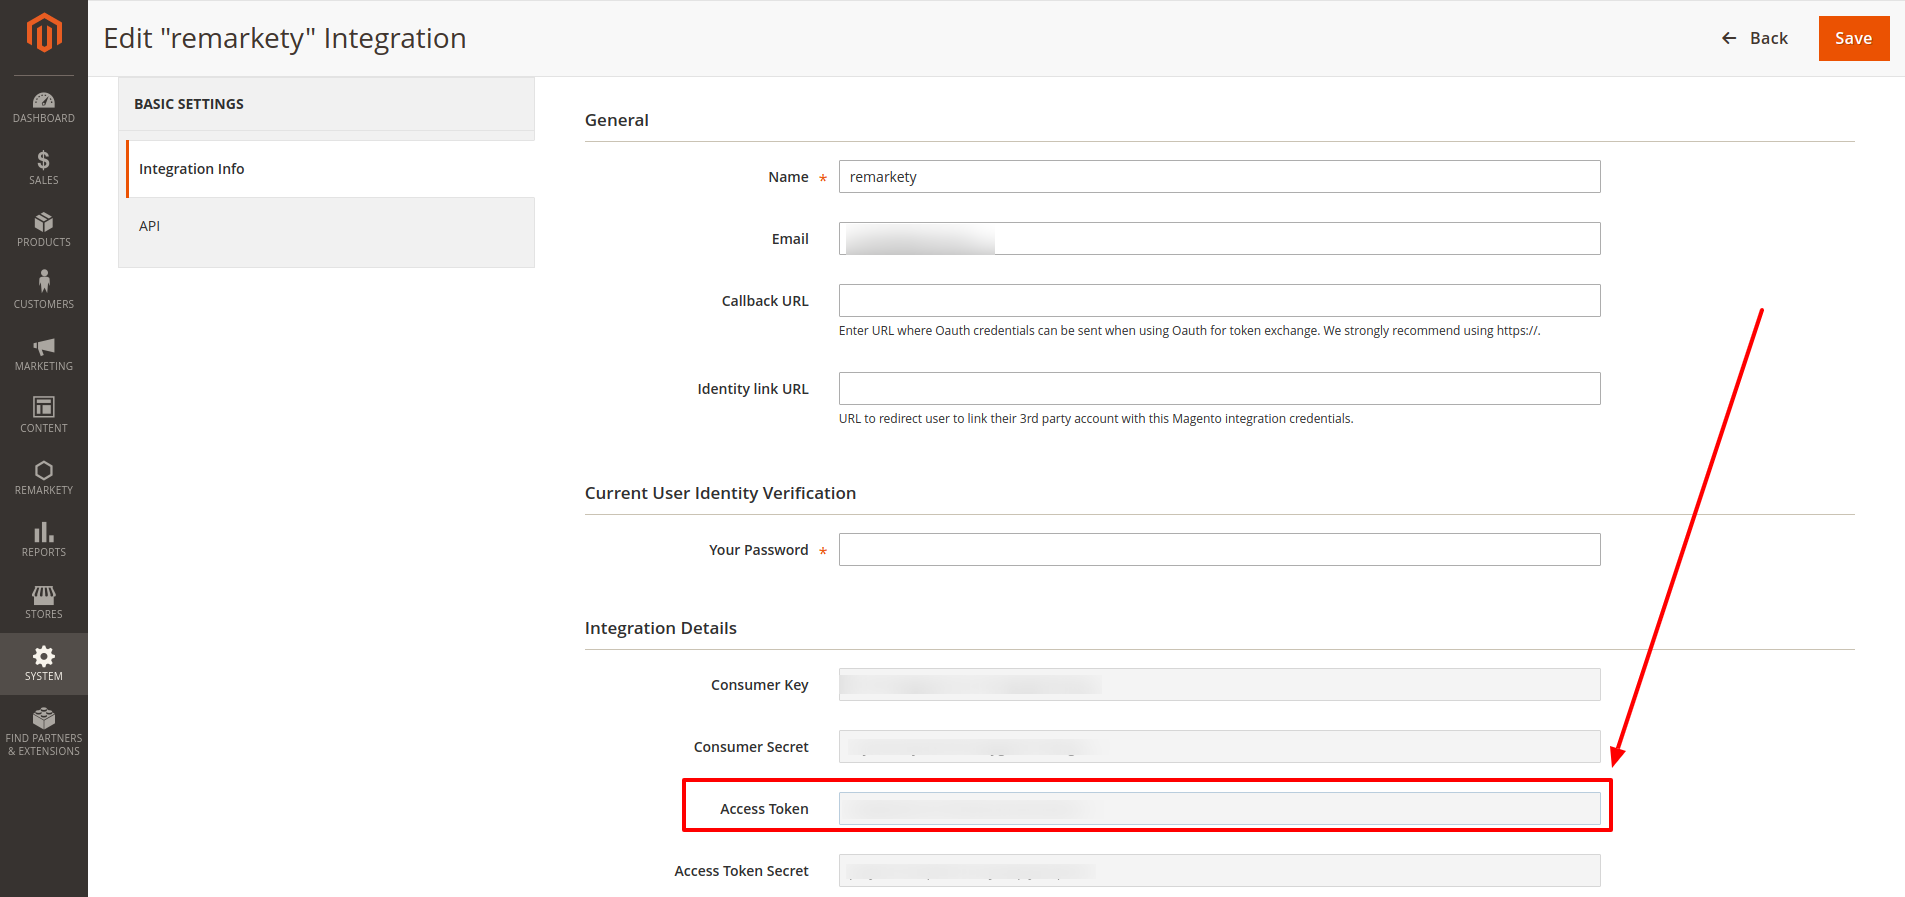Click the Access Token field
The height and width of the screenshot is (897, 1905).
1219,809
